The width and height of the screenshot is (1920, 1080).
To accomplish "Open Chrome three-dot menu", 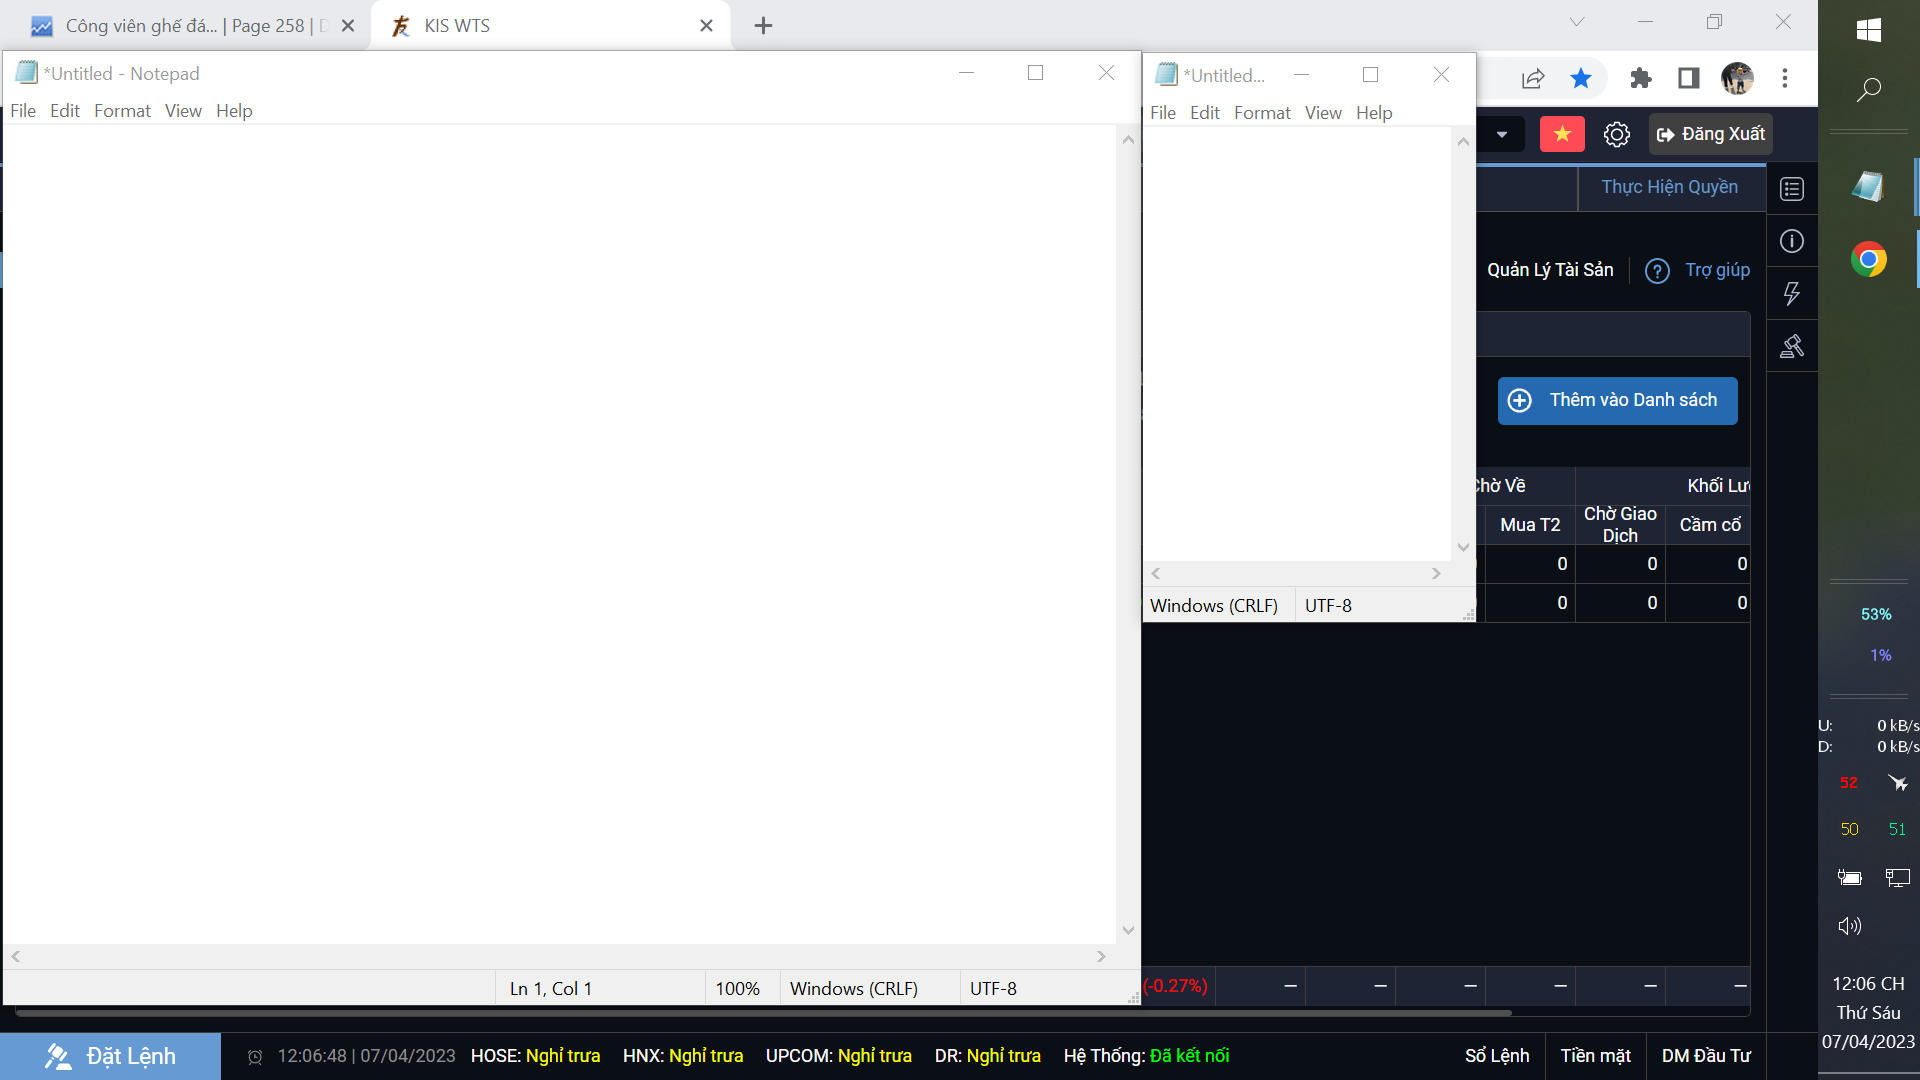I will pos(1785,78).
